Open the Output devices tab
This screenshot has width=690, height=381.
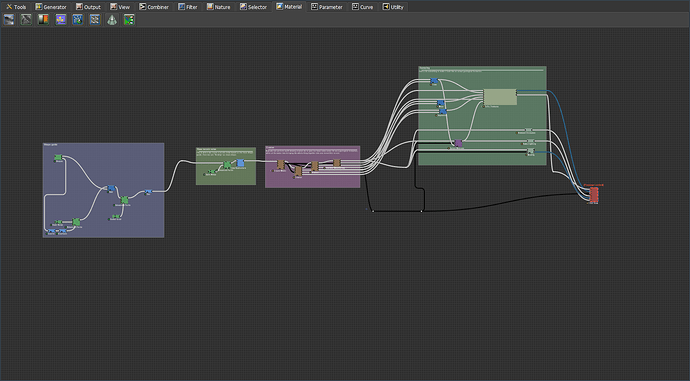[x=88, y=7]
